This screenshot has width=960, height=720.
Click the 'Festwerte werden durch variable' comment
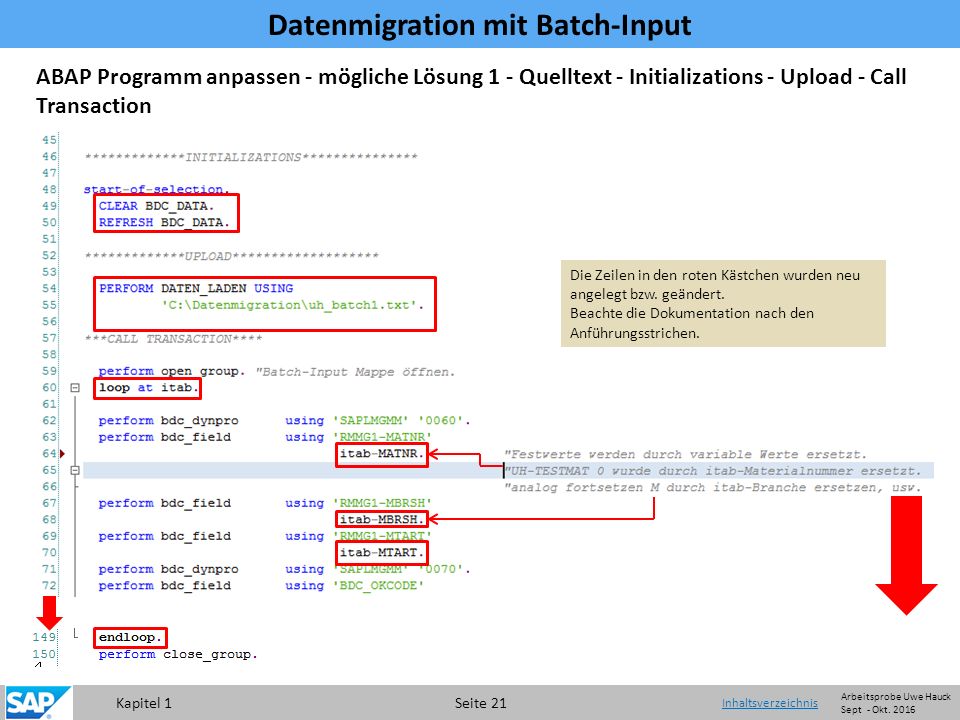[685, 454]
